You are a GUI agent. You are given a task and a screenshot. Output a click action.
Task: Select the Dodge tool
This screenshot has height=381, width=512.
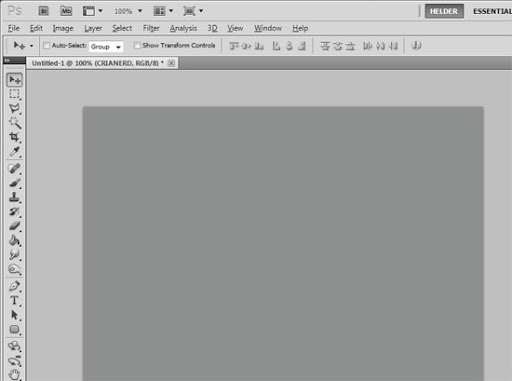click(14, 269)
